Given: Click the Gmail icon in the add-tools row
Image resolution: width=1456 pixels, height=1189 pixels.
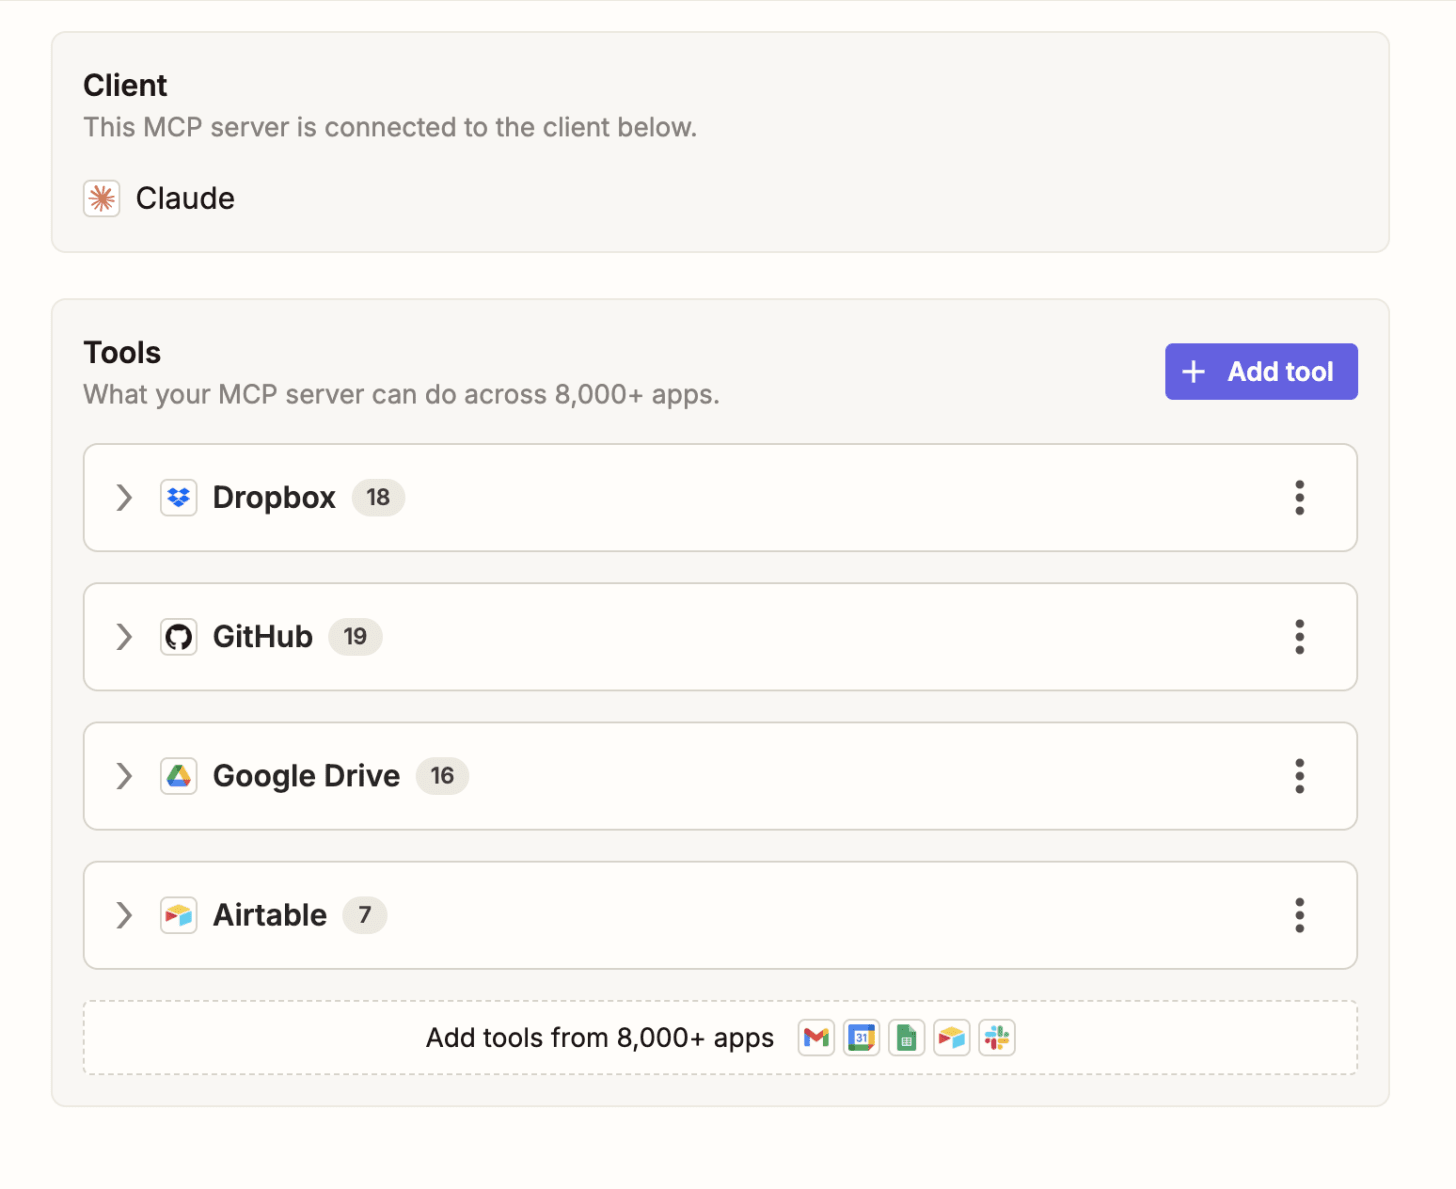Looking at the screenshot, I should coord(817,1038).
